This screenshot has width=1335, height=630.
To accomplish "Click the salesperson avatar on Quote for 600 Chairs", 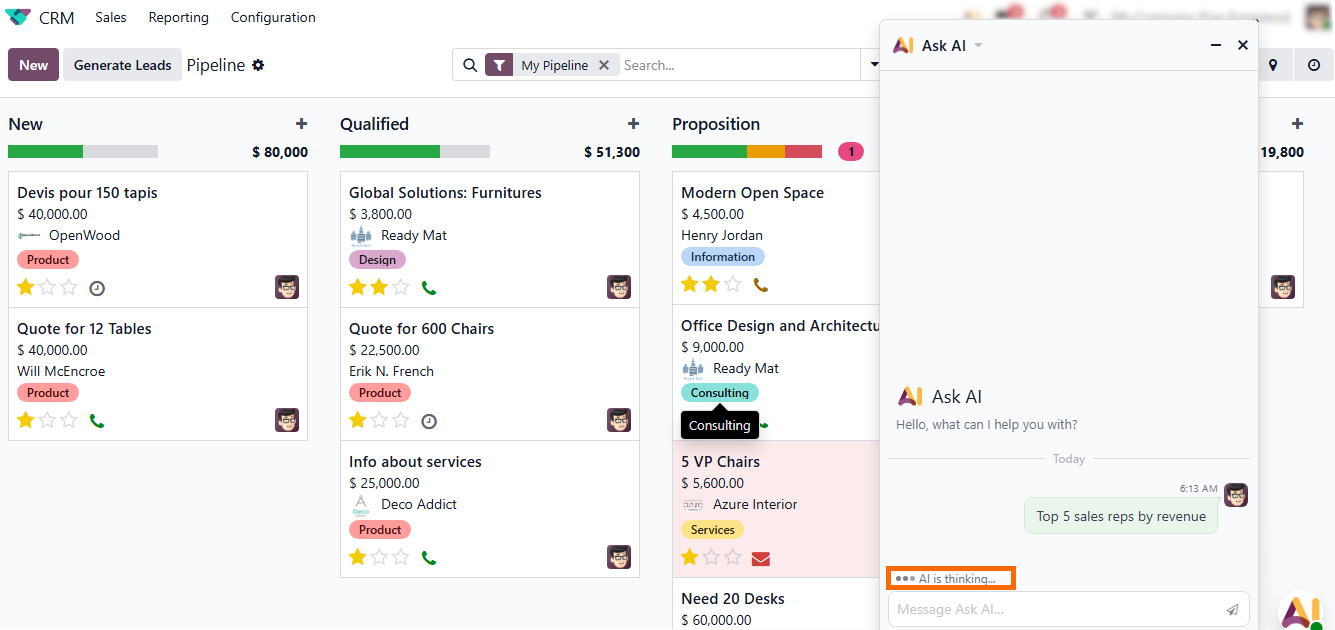I will pos(619,420).
